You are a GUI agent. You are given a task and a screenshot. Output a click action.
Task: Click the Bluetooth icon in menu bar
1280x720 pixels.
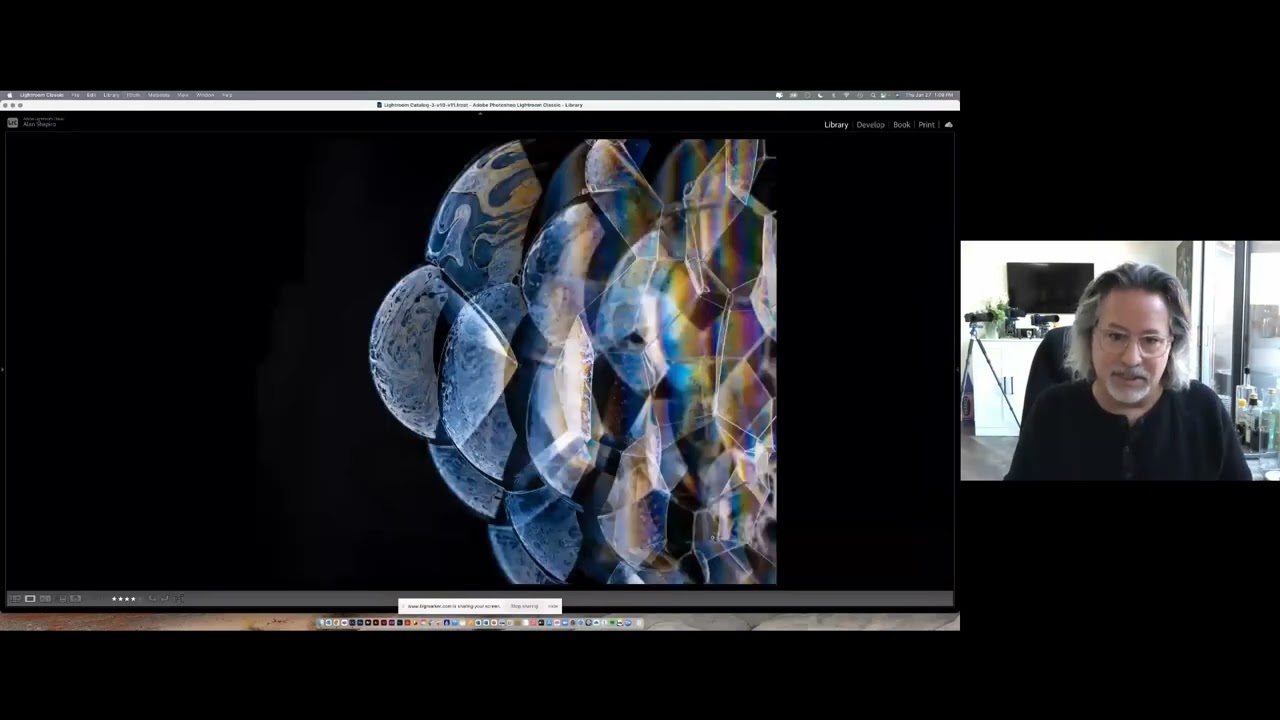click(x=833, y=95)
